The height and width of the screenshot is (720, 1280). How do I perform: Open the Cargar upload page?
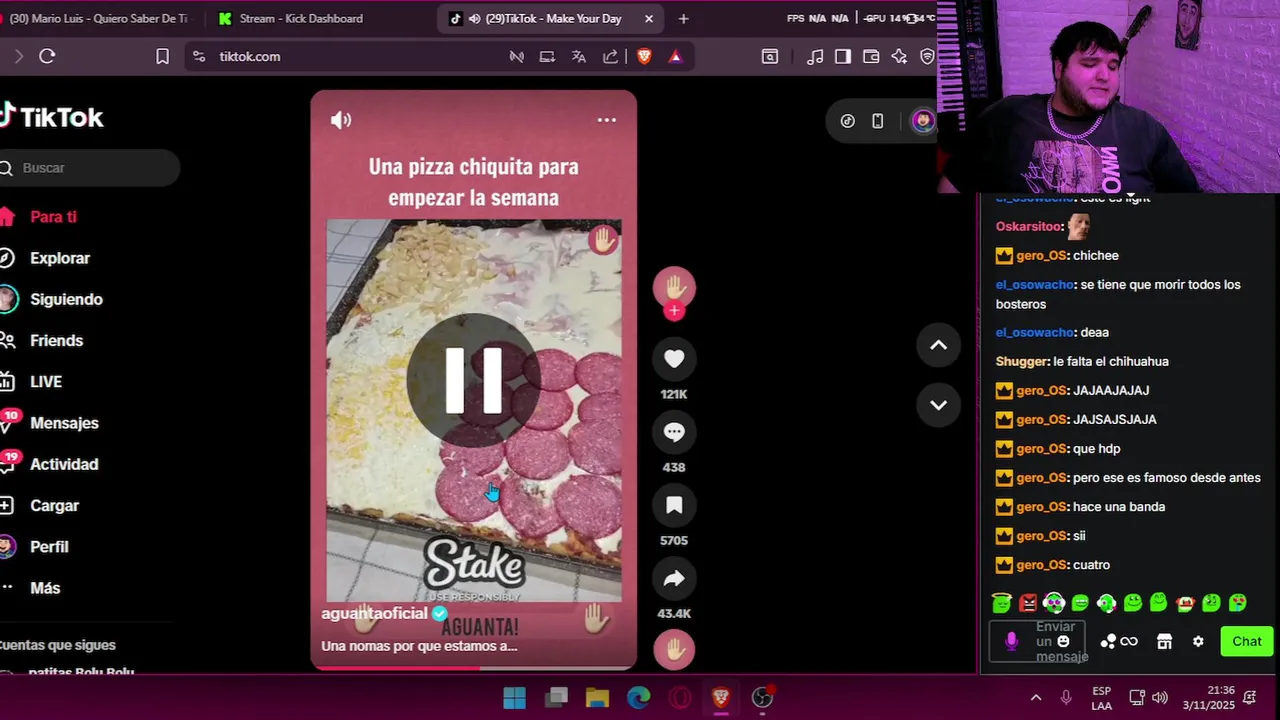point(54,506)
